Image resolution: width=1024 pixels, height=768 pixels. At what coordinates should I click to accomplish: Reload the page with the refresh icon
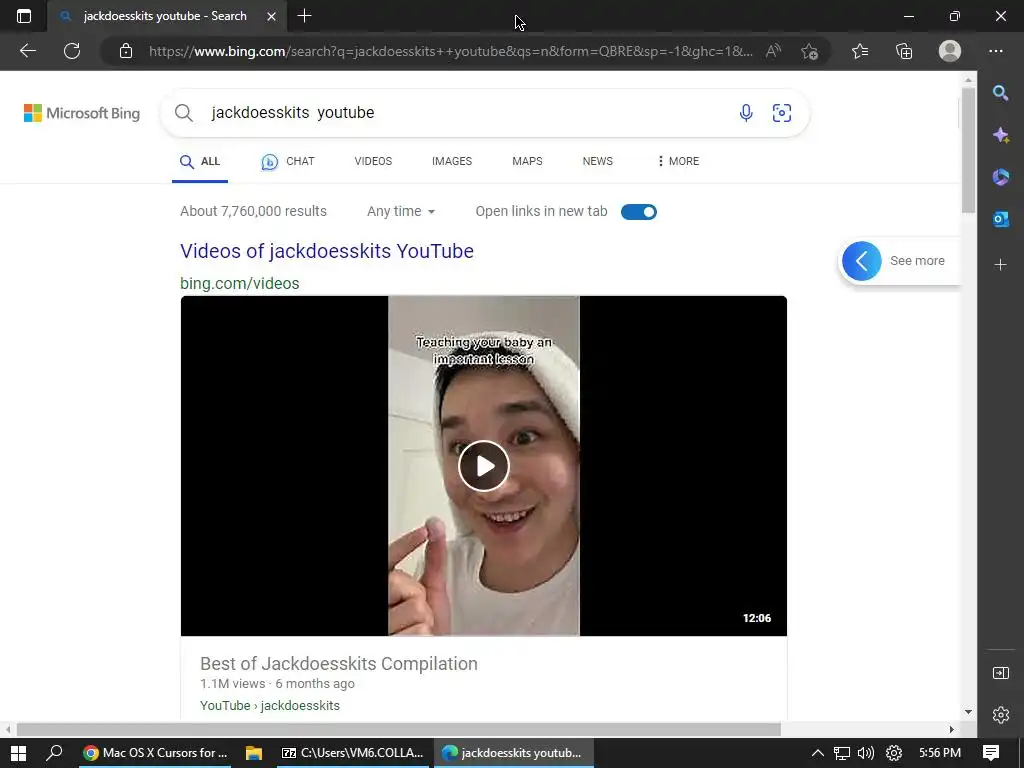[x=72, y=51]
